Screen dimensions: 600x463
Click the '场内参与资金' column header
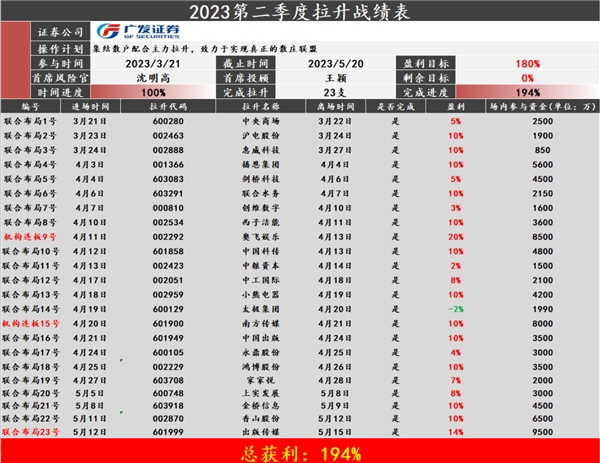542,106
